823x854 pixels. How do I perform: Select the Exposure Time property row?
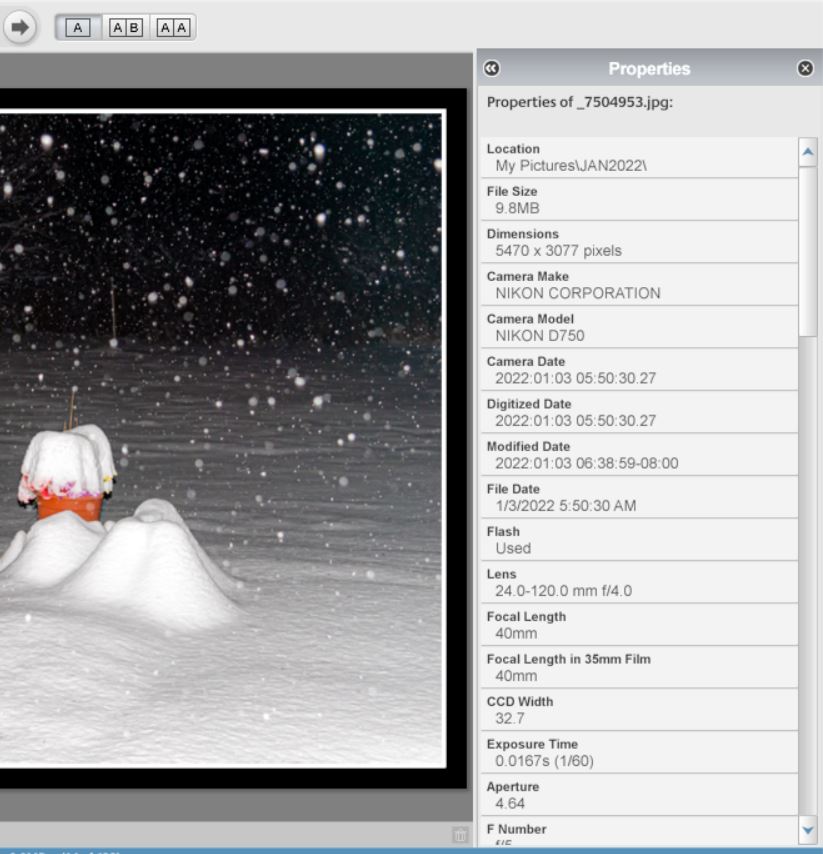tap(638, 752)
